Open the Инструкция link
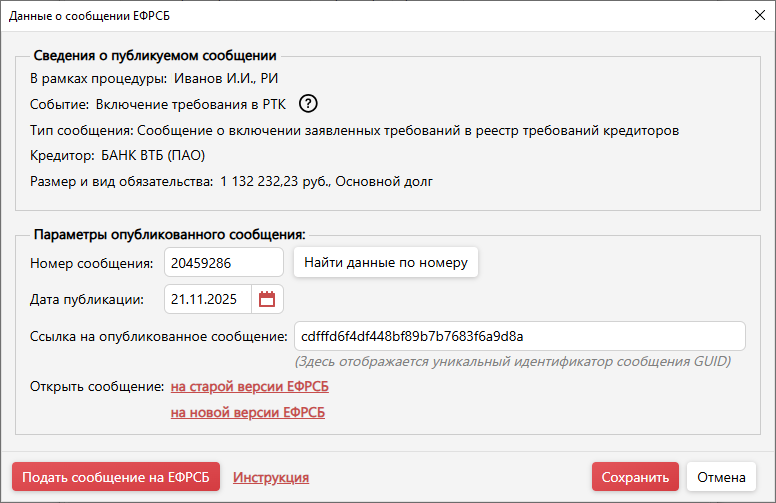Screen dimensions: 776x503 (271, 477)
